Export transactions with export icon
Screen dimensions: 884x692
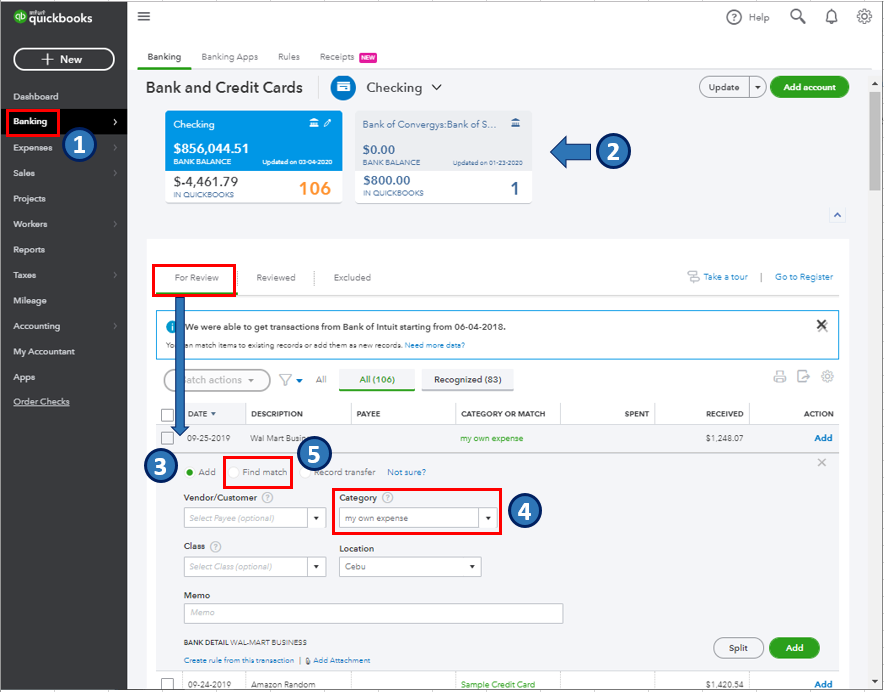point(803,376)
